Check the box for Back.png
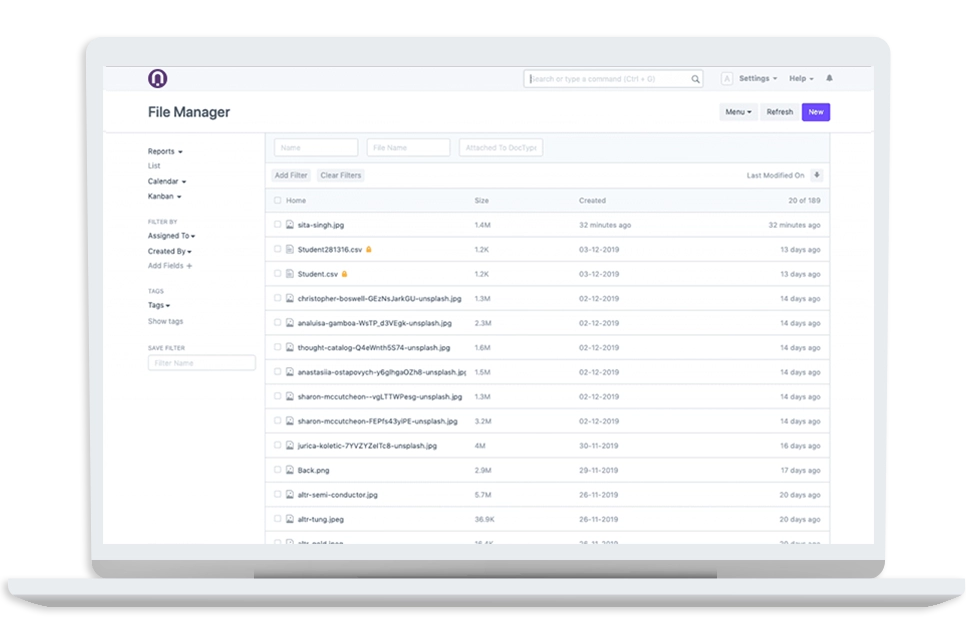Image resolution: width=966 pixels, height=619 pixels. pos(278,470)
